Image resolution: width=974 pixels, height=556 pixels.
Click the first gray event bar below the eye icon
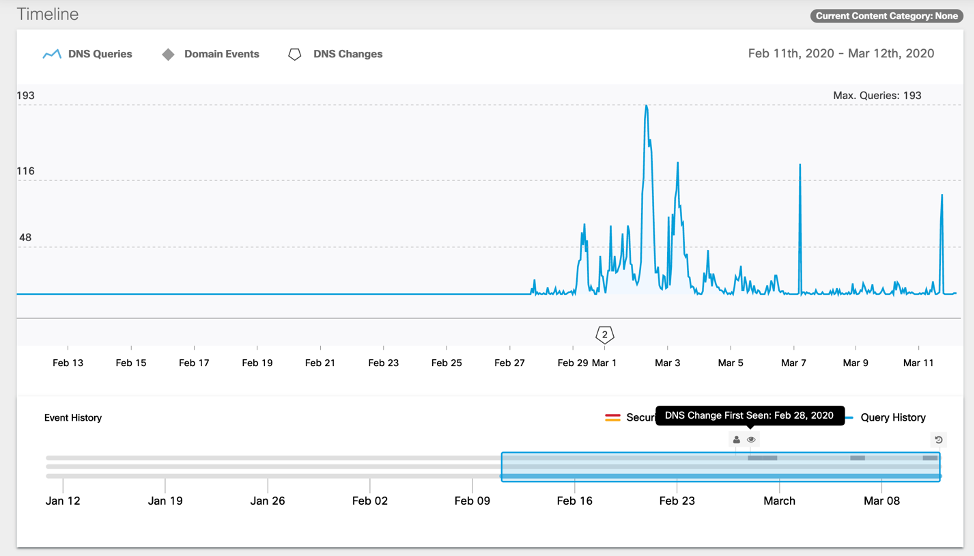point(762,458)
